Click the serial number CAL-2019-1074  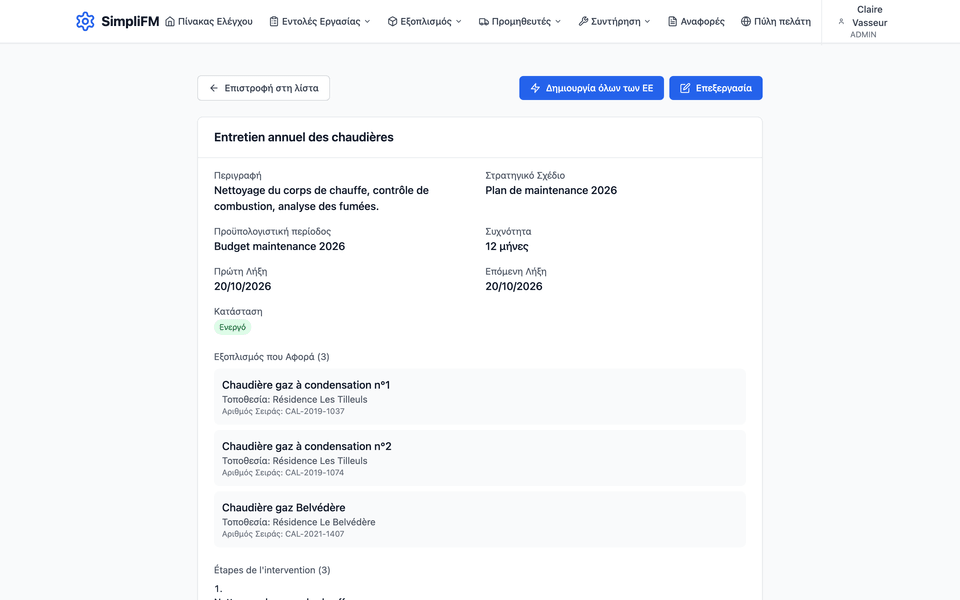pyautogui.click(x=315, y=473)
